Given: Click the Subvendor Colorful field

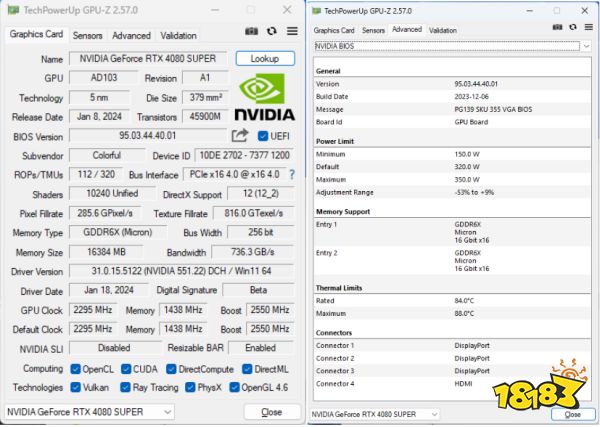Looking at the screenshot, I should click(x=107, y=156).
